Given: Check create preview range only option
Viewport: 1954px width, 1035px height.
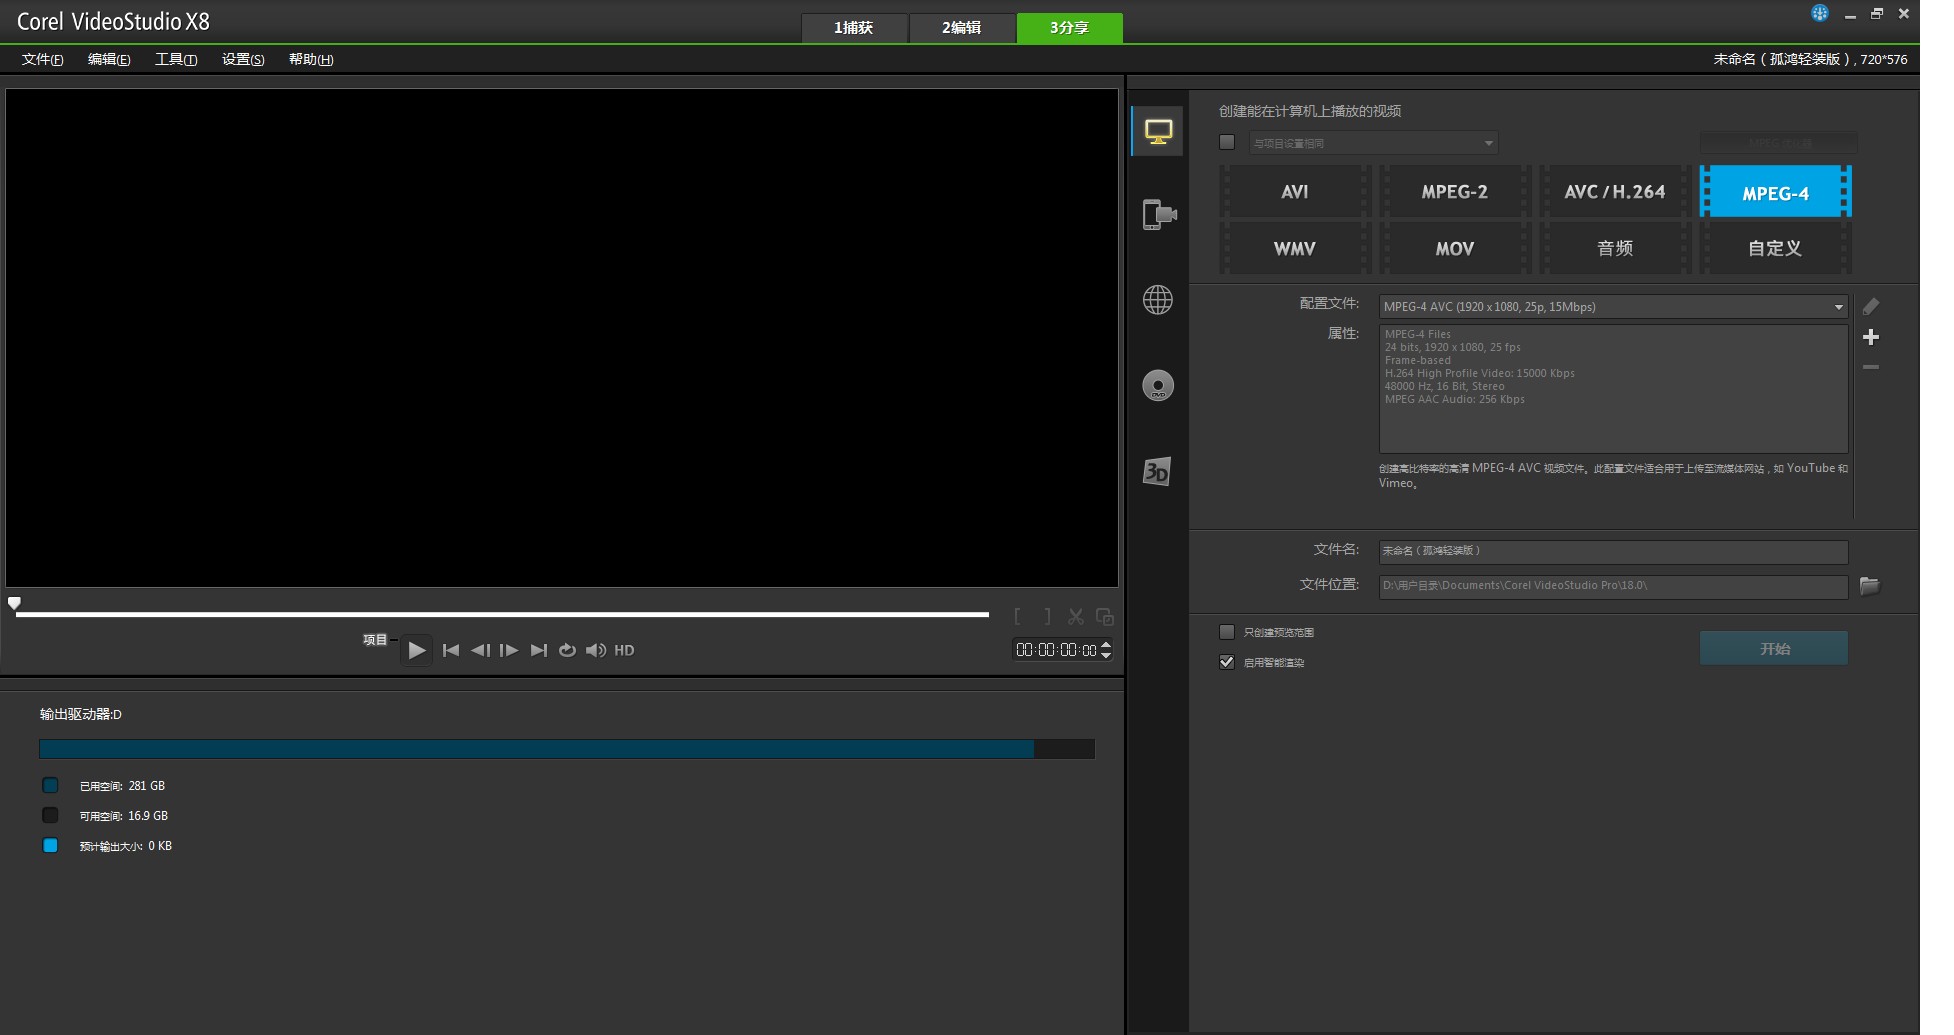Looking at the screenshot, I should (1227, 632).
